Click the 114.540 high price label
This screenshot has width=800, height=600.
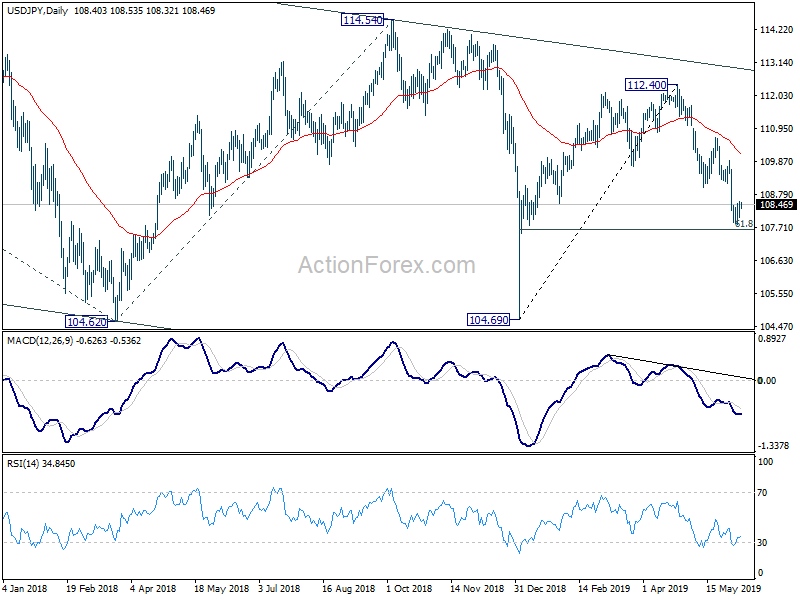click(362, 20)
